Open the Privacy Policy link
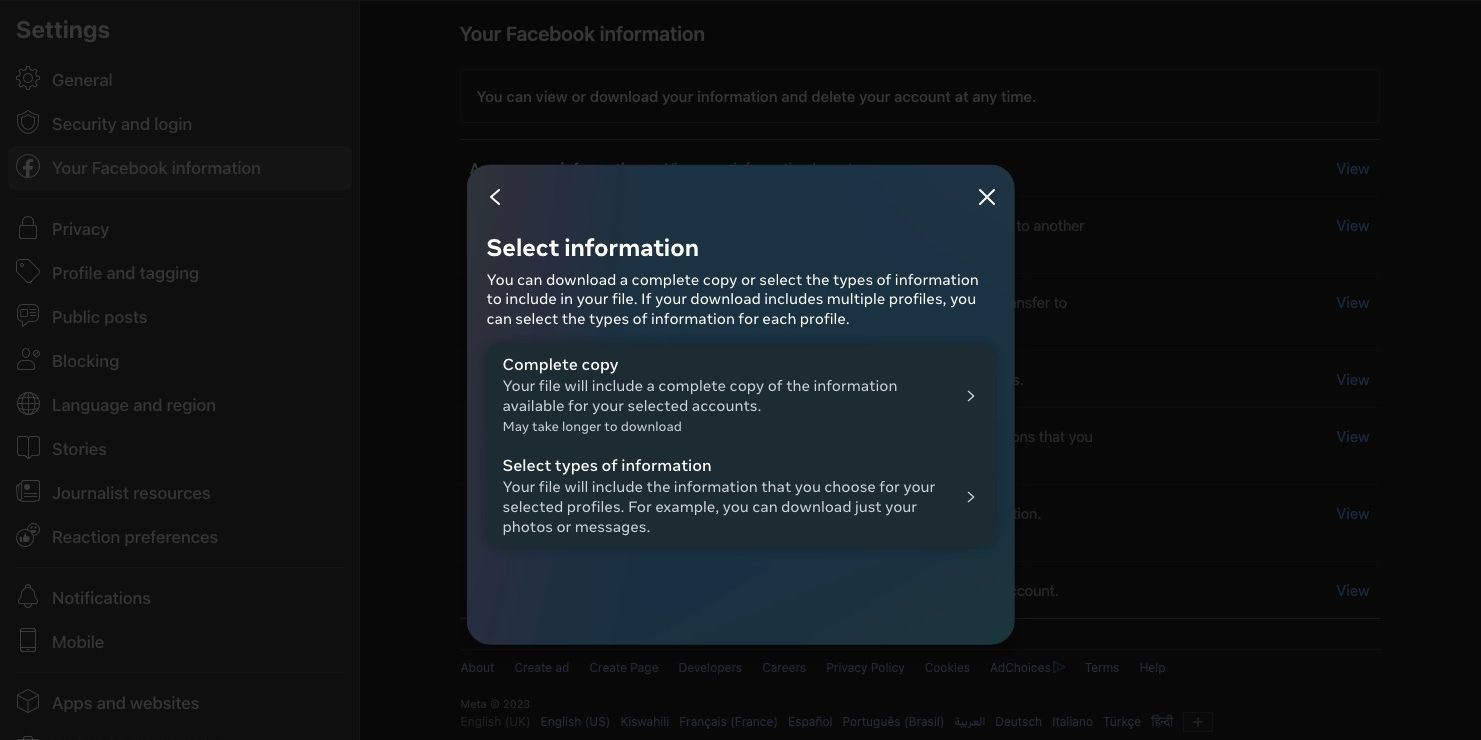 864,667
